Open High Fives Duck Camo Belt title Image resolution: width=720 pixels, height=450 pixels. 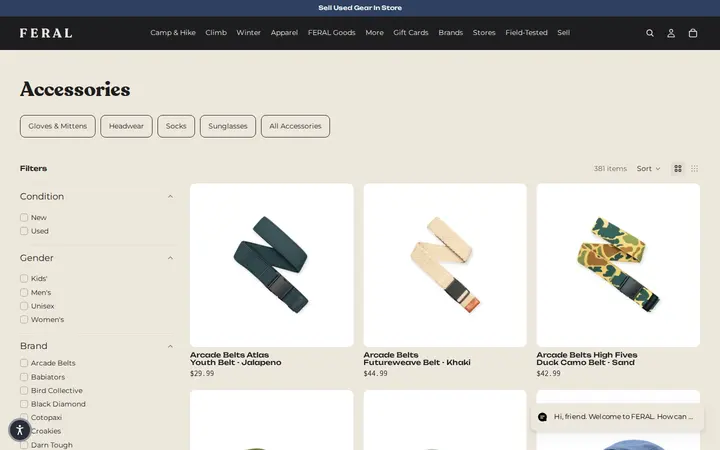pyautogui.click(x=587, y=359)
